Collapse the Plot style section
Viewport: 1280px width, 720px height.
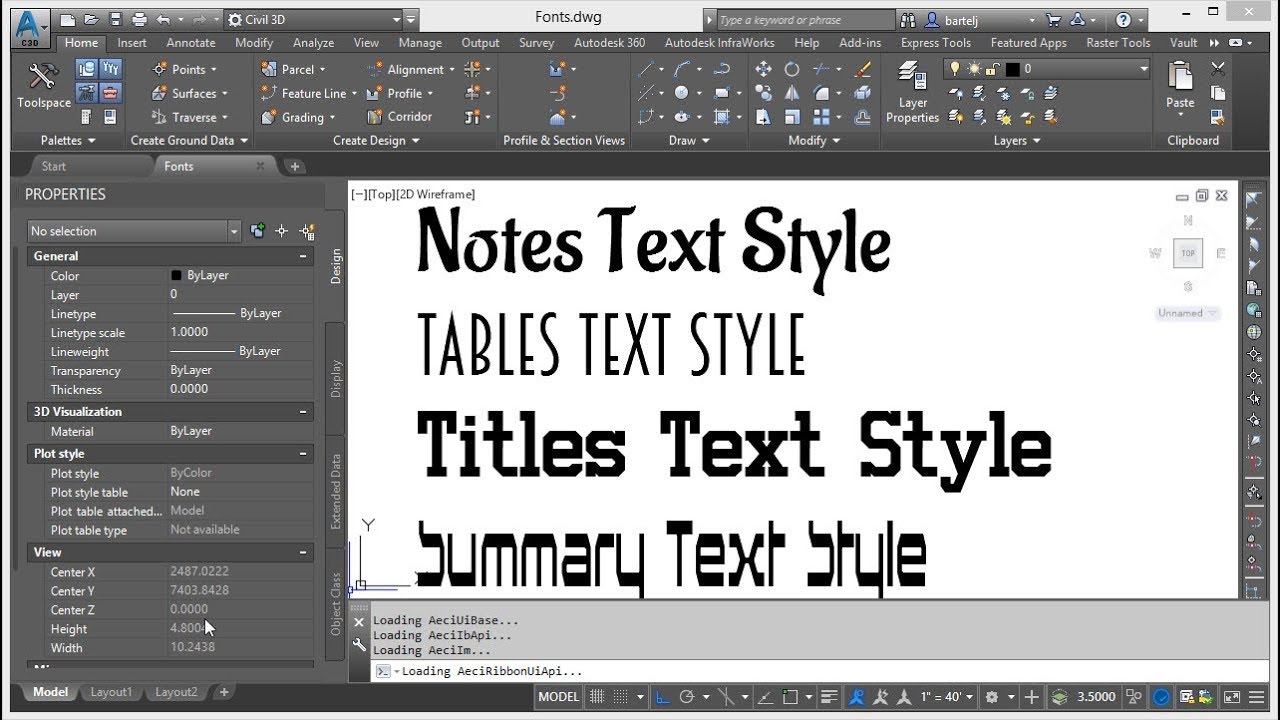[303, 454]
